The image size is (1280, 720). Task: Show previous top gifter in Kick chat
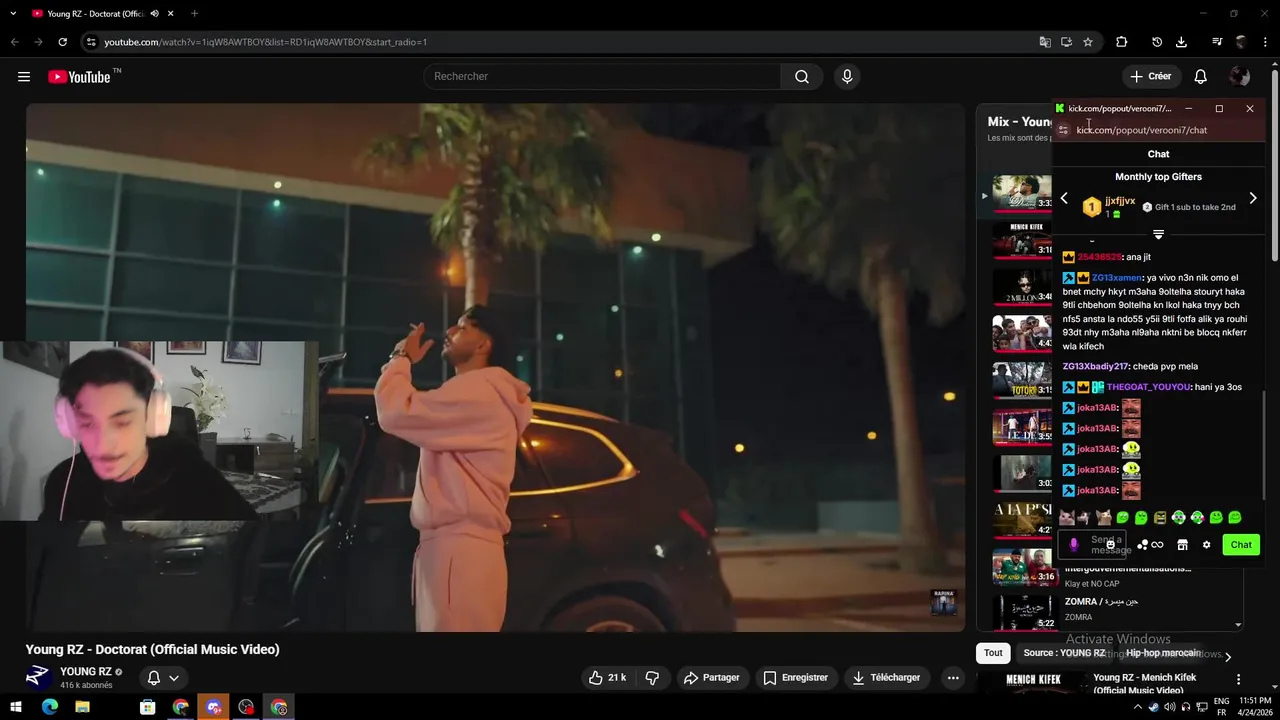(1064, 198)
